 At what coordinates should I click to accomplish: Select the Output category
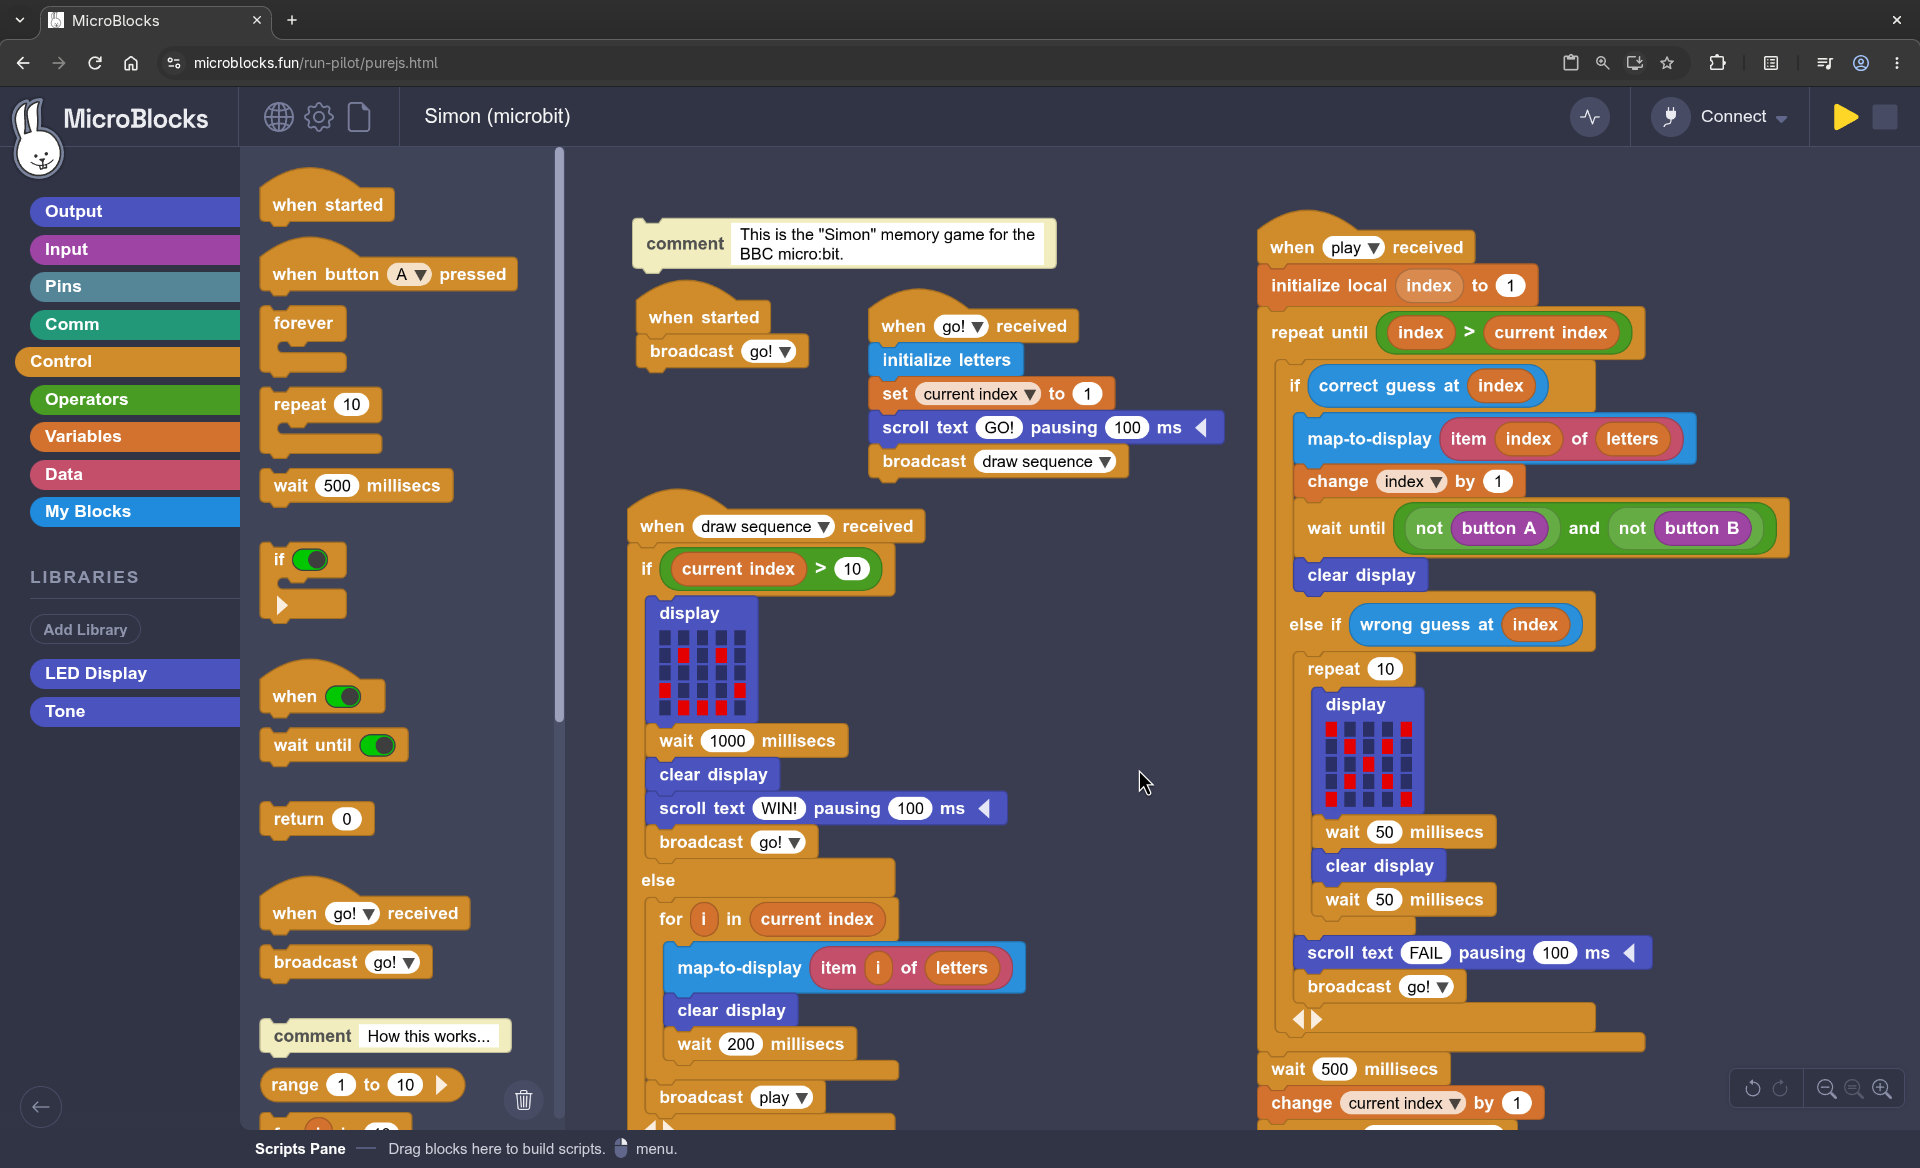(x=135, y=212)
